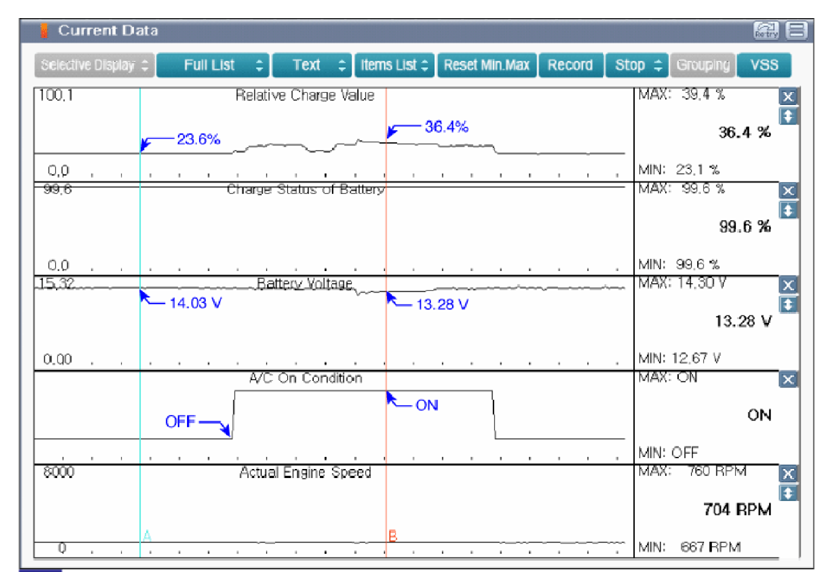The height and width of the screenshot is (581, 833).
Task: Remove the Charge Status of Battery graph
Action: [788, 191]
